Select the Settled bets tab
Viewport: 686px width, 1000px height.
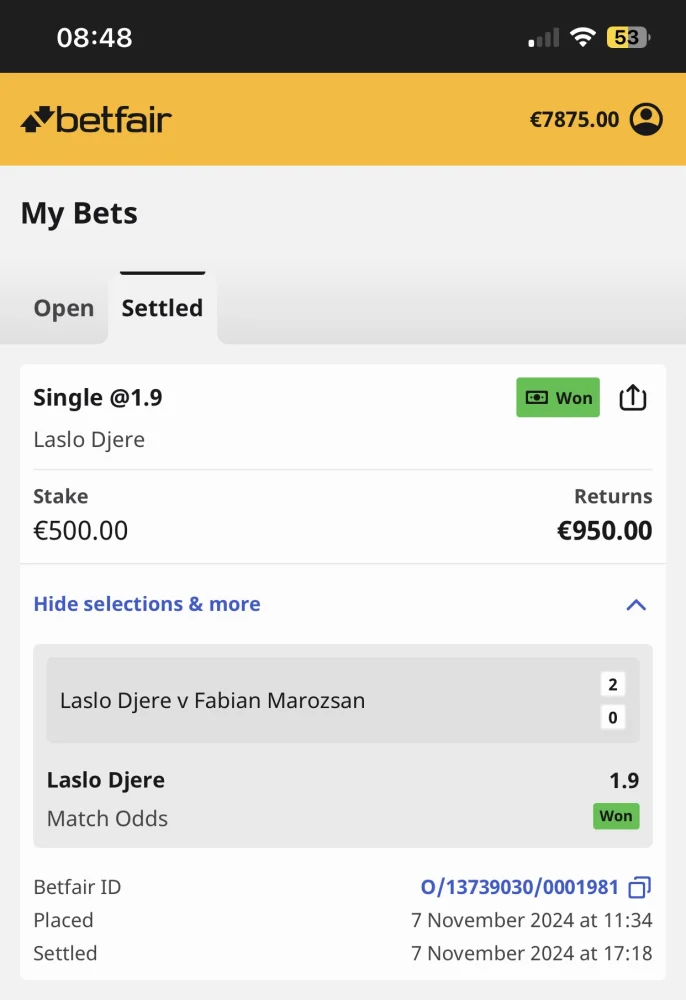pos(162,308)
